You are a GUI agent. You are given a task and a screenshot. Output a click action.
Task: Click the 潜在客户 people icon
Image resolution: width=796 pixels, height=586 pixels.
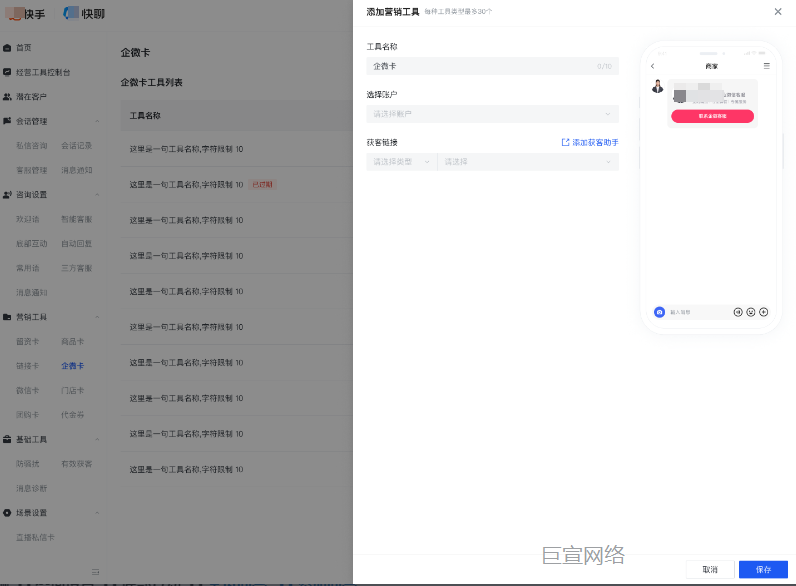[7, 96]
